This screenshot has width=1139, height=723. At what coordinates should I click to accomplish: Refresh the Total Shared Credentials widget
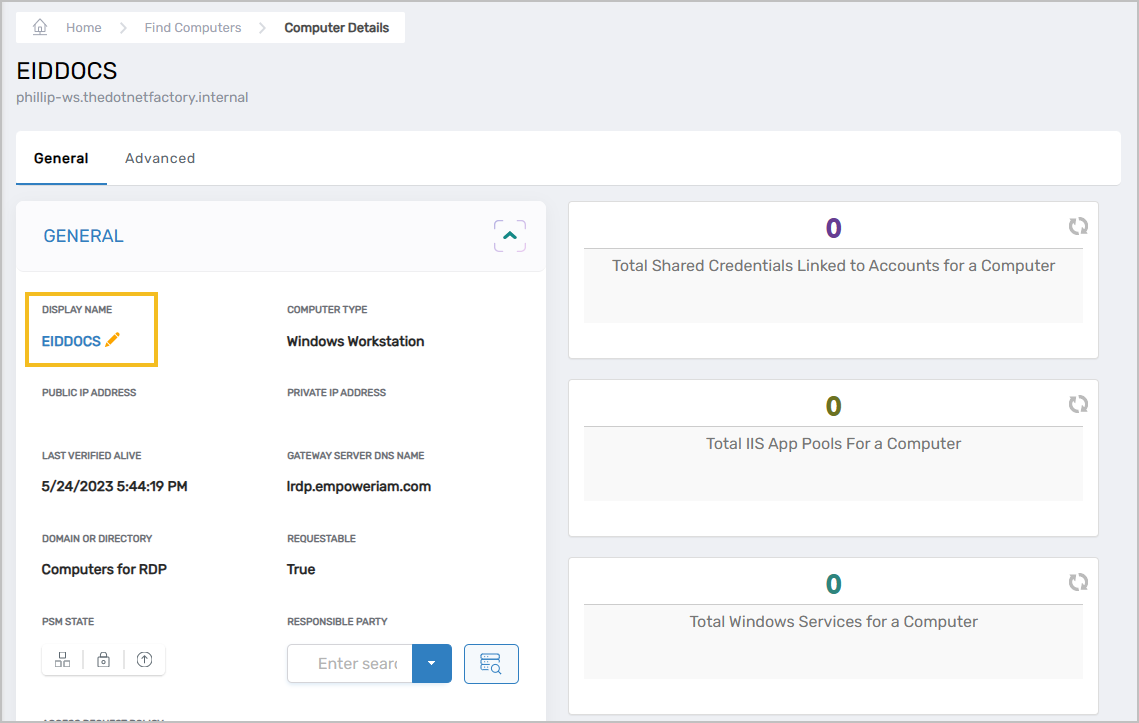pyautogui.click(x=1078, y=227)
